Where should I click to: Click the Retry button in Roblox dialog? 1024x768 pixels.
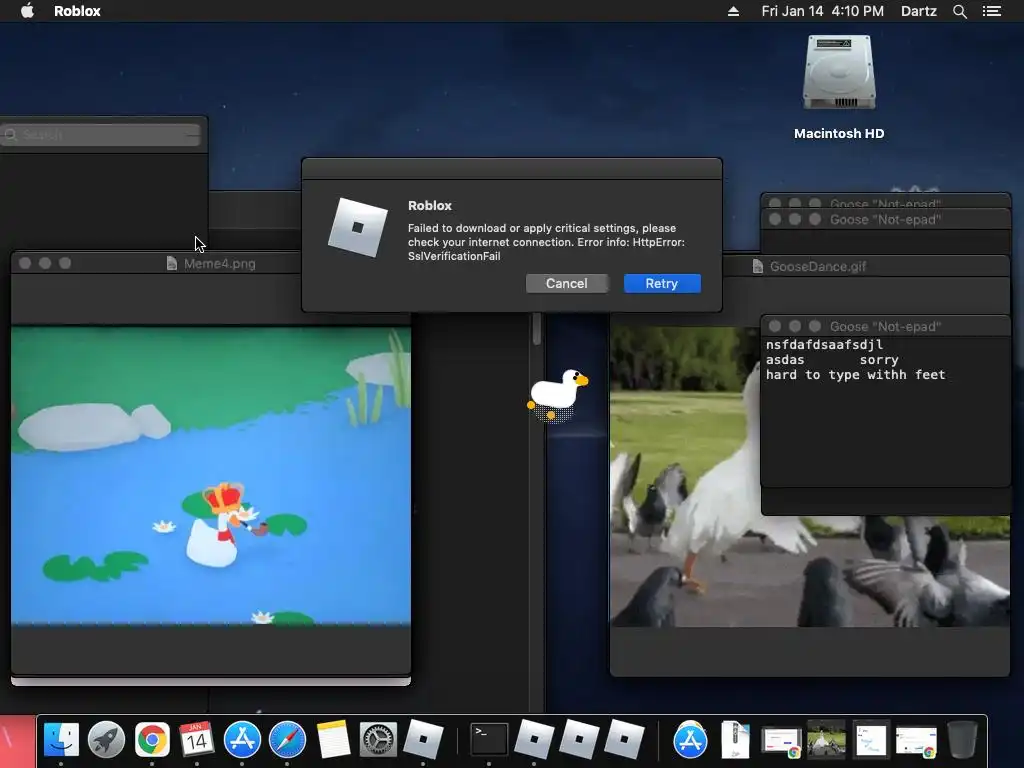[x=662, y=283]
